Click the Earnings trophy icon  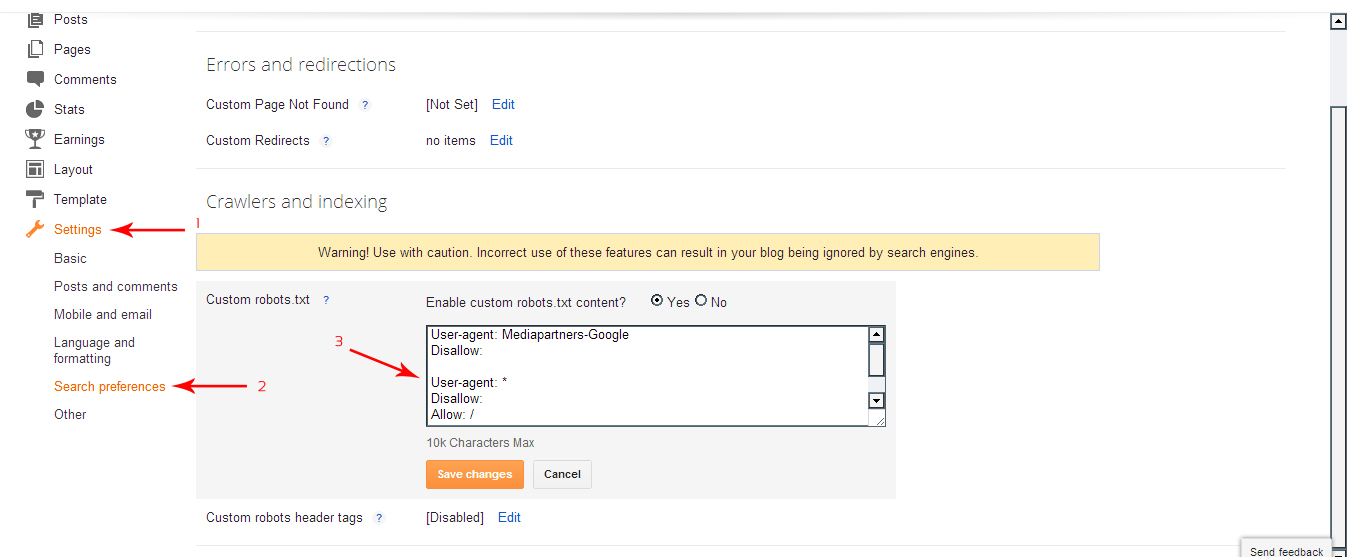tap(35, 139)
